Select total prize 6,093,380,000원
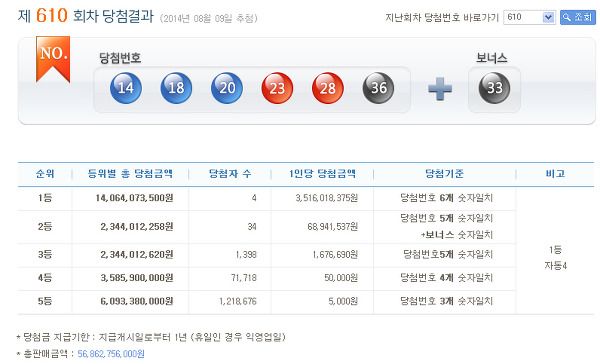The image size is (600, 364). [x=137, y=301]
